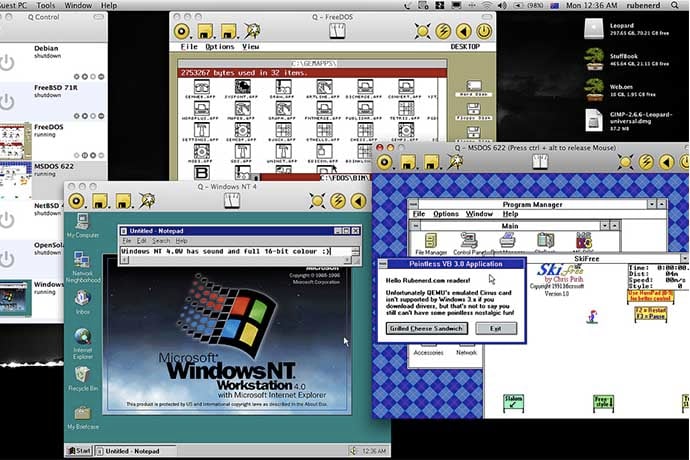Open Program Manager Options menu
690x460 pixels.
(446, 214)
